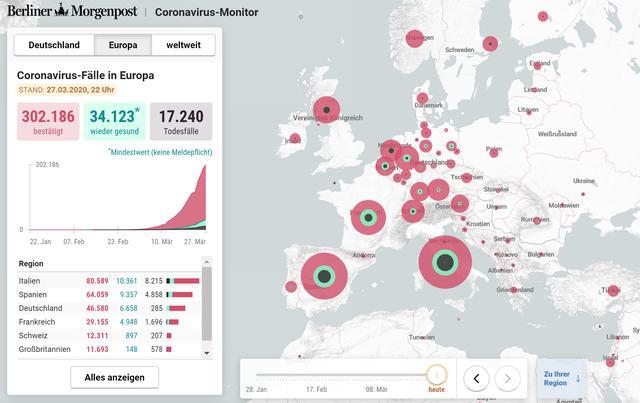Click the Alles anzeigen button
This screenshot has width=640, height=403.
[x=114, y=377]
